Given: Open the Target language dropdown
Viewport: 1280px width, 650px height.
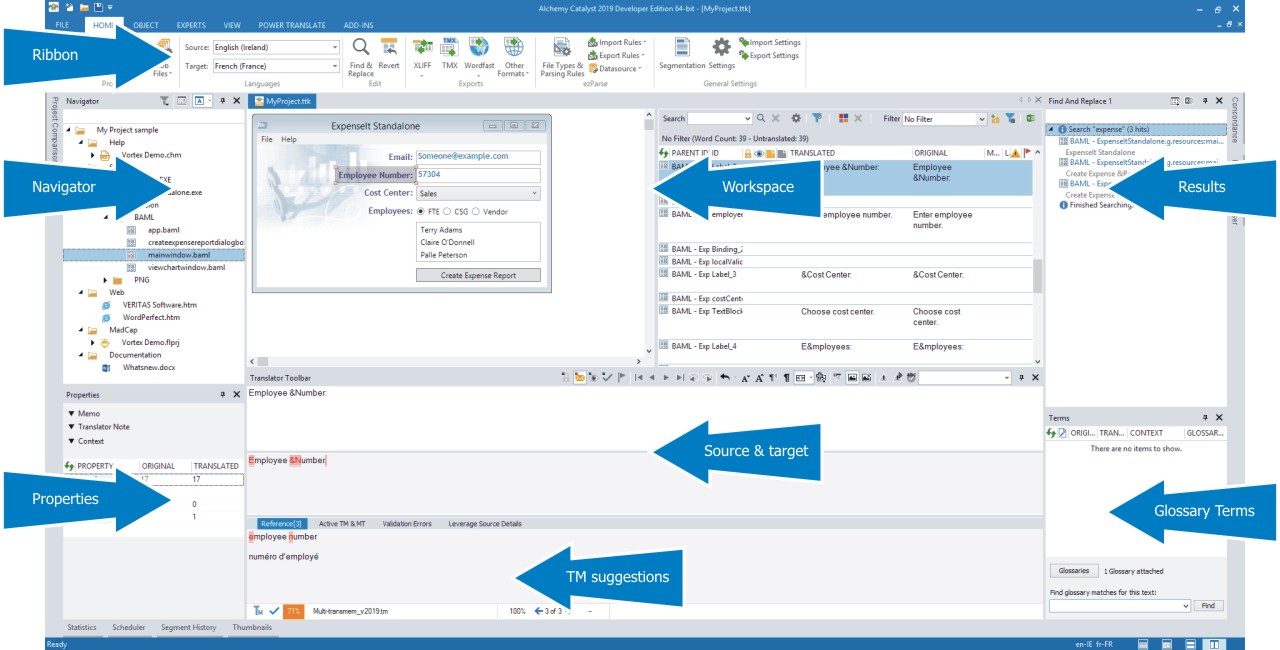Looking at the screenshot, I should [276, 66].
